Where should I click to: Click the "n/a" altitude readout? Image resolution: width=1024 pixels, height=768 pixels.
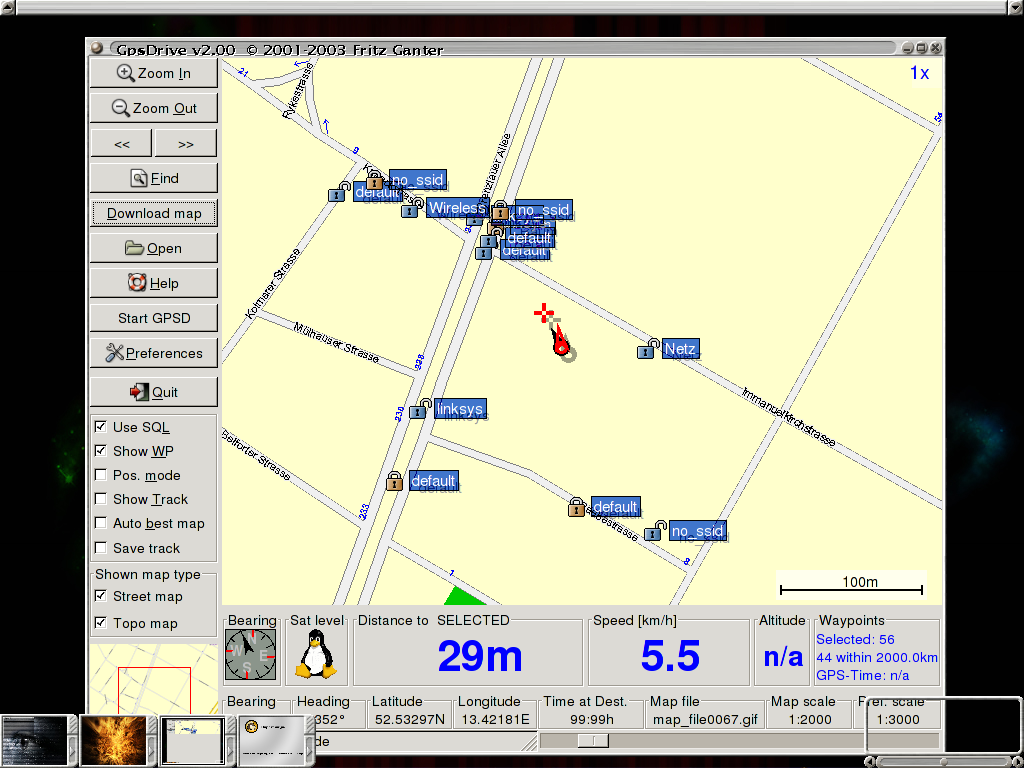[783, 656]
